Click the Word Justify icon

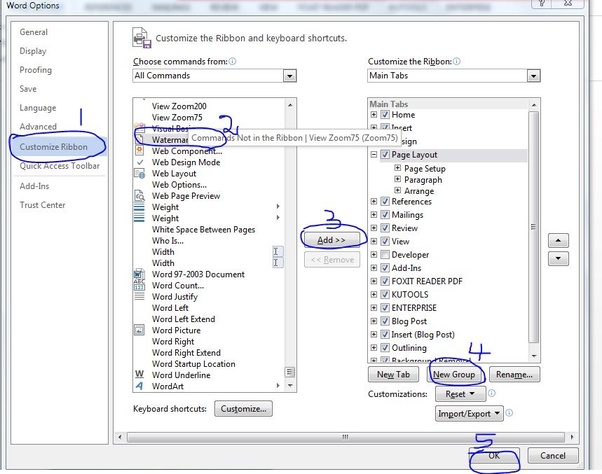pyautogui.click(x=139, y=297)
